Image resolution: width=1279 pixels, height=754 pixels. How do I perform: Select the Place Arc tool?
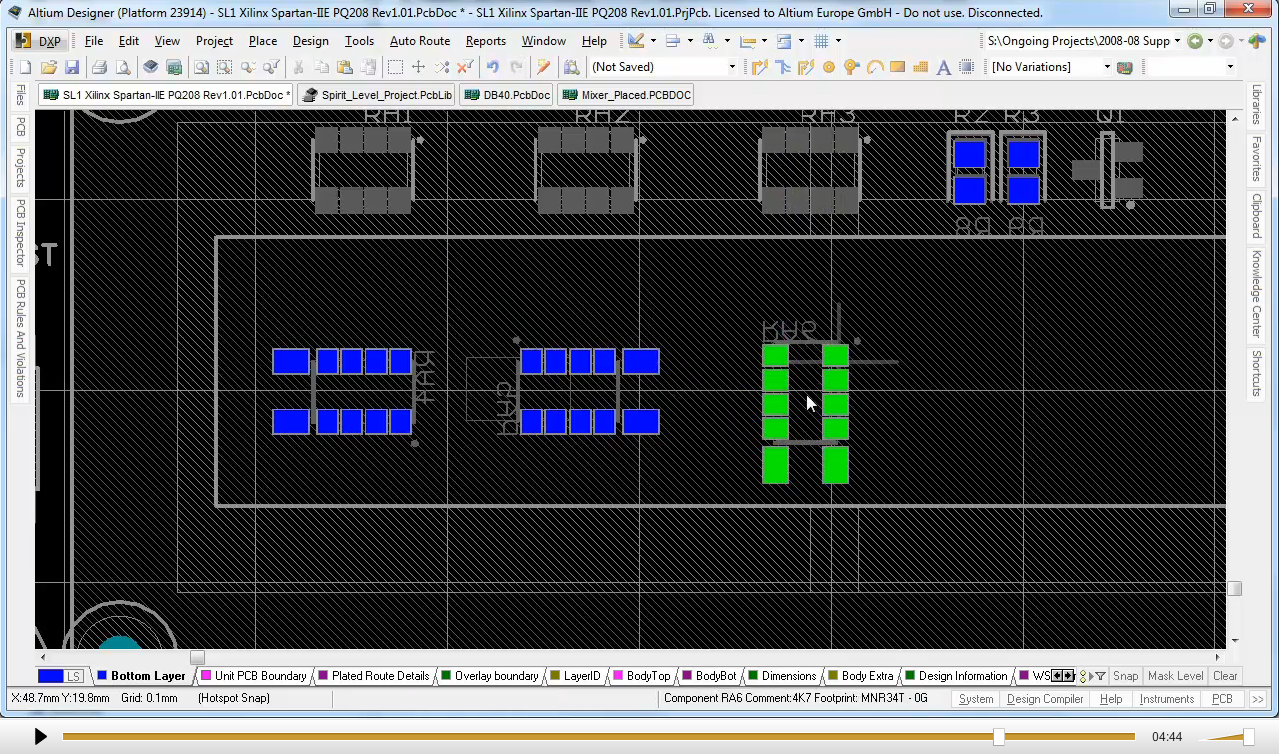click(875, 67)
